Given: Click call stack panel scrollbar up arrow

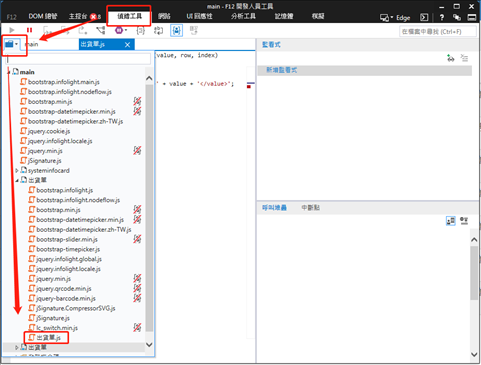Looking at the screenshot, I should tap(474, 240).
